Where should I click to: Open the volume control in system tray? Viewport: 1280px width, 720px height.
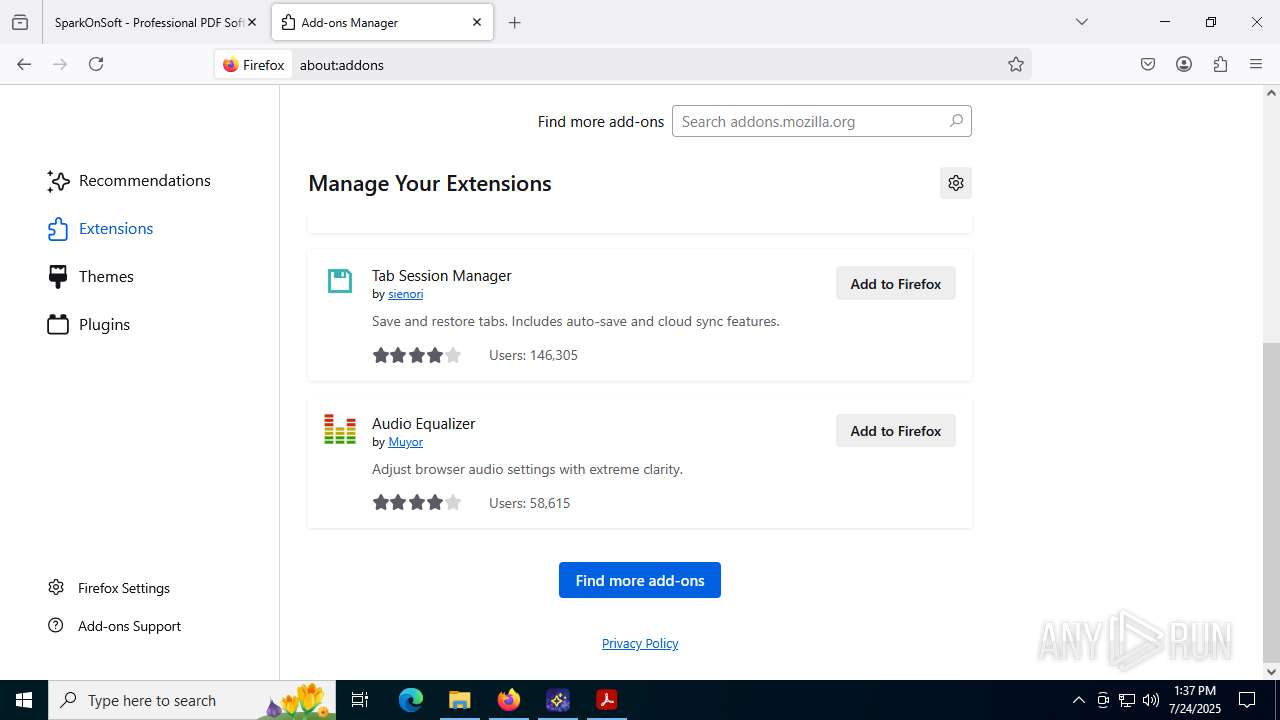[1151, 700]
